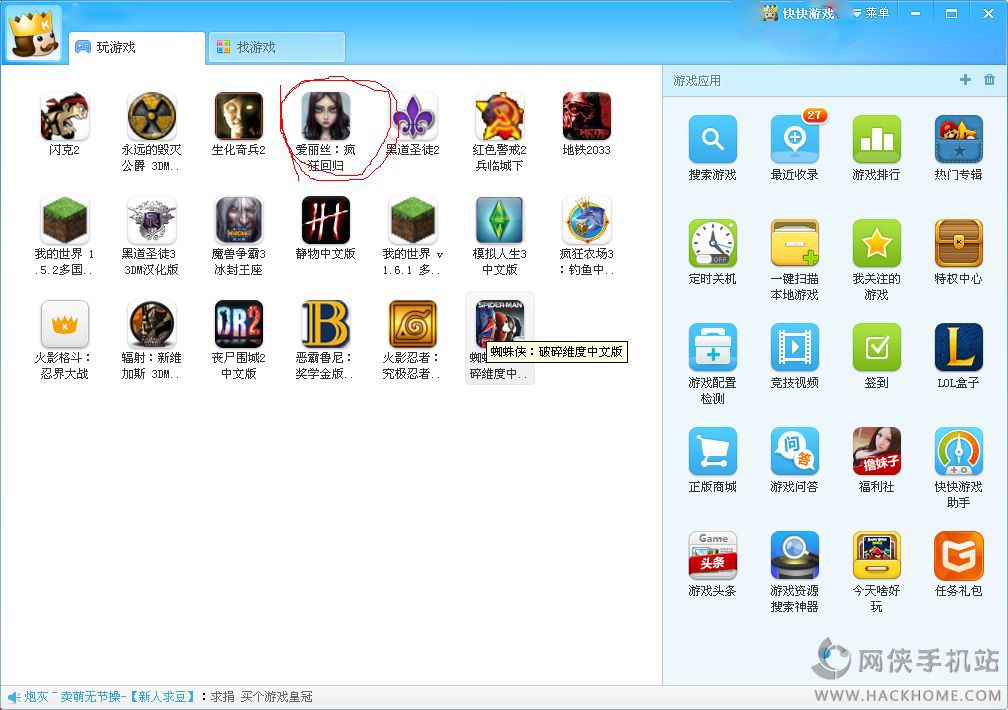Click 快快游戏 title label with crown
The height and width of the screenshot is (710, 1008).
[x=798, y=13]
